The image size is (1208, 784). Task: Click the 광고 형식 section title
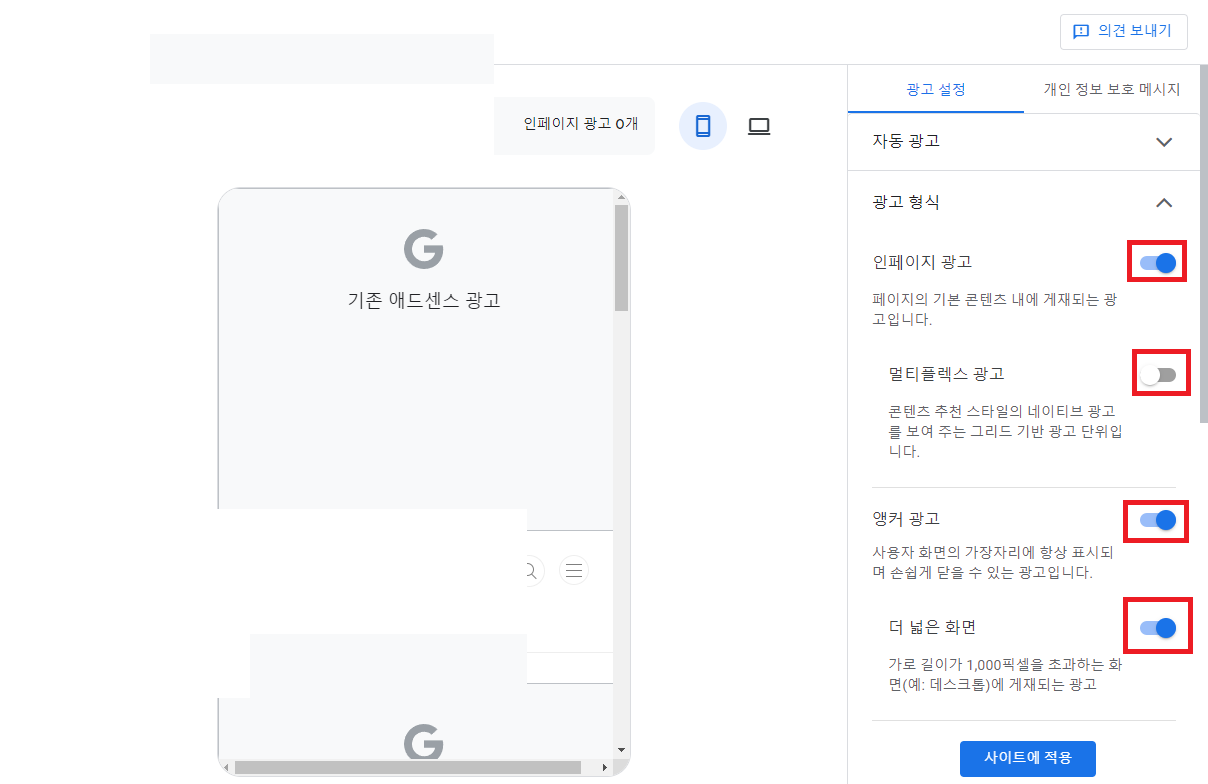coord(906,202)
